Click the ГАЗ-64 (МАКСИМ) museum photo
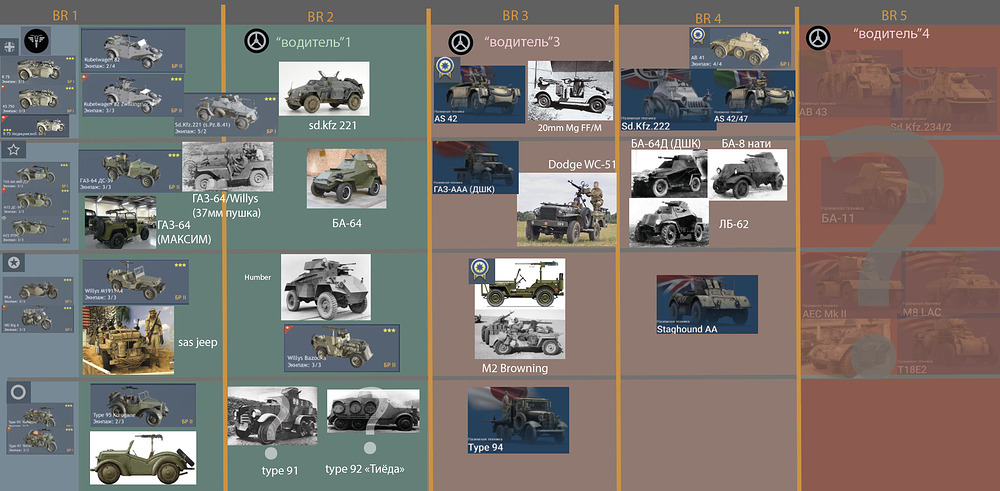 (x=120, y=222)
